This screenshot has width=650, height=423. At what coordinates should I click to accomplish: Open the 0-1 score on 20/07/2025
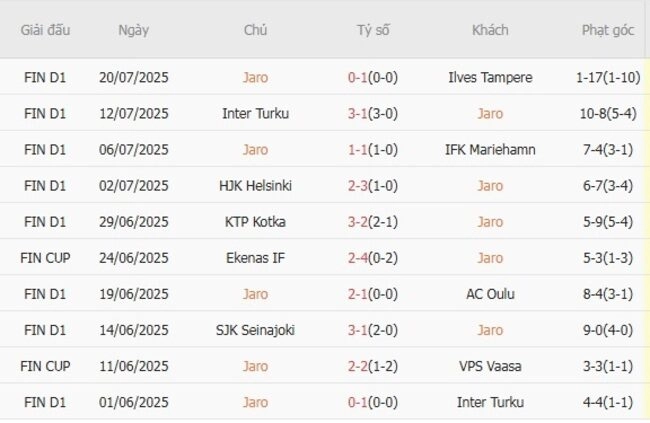(x=357, y=78)
